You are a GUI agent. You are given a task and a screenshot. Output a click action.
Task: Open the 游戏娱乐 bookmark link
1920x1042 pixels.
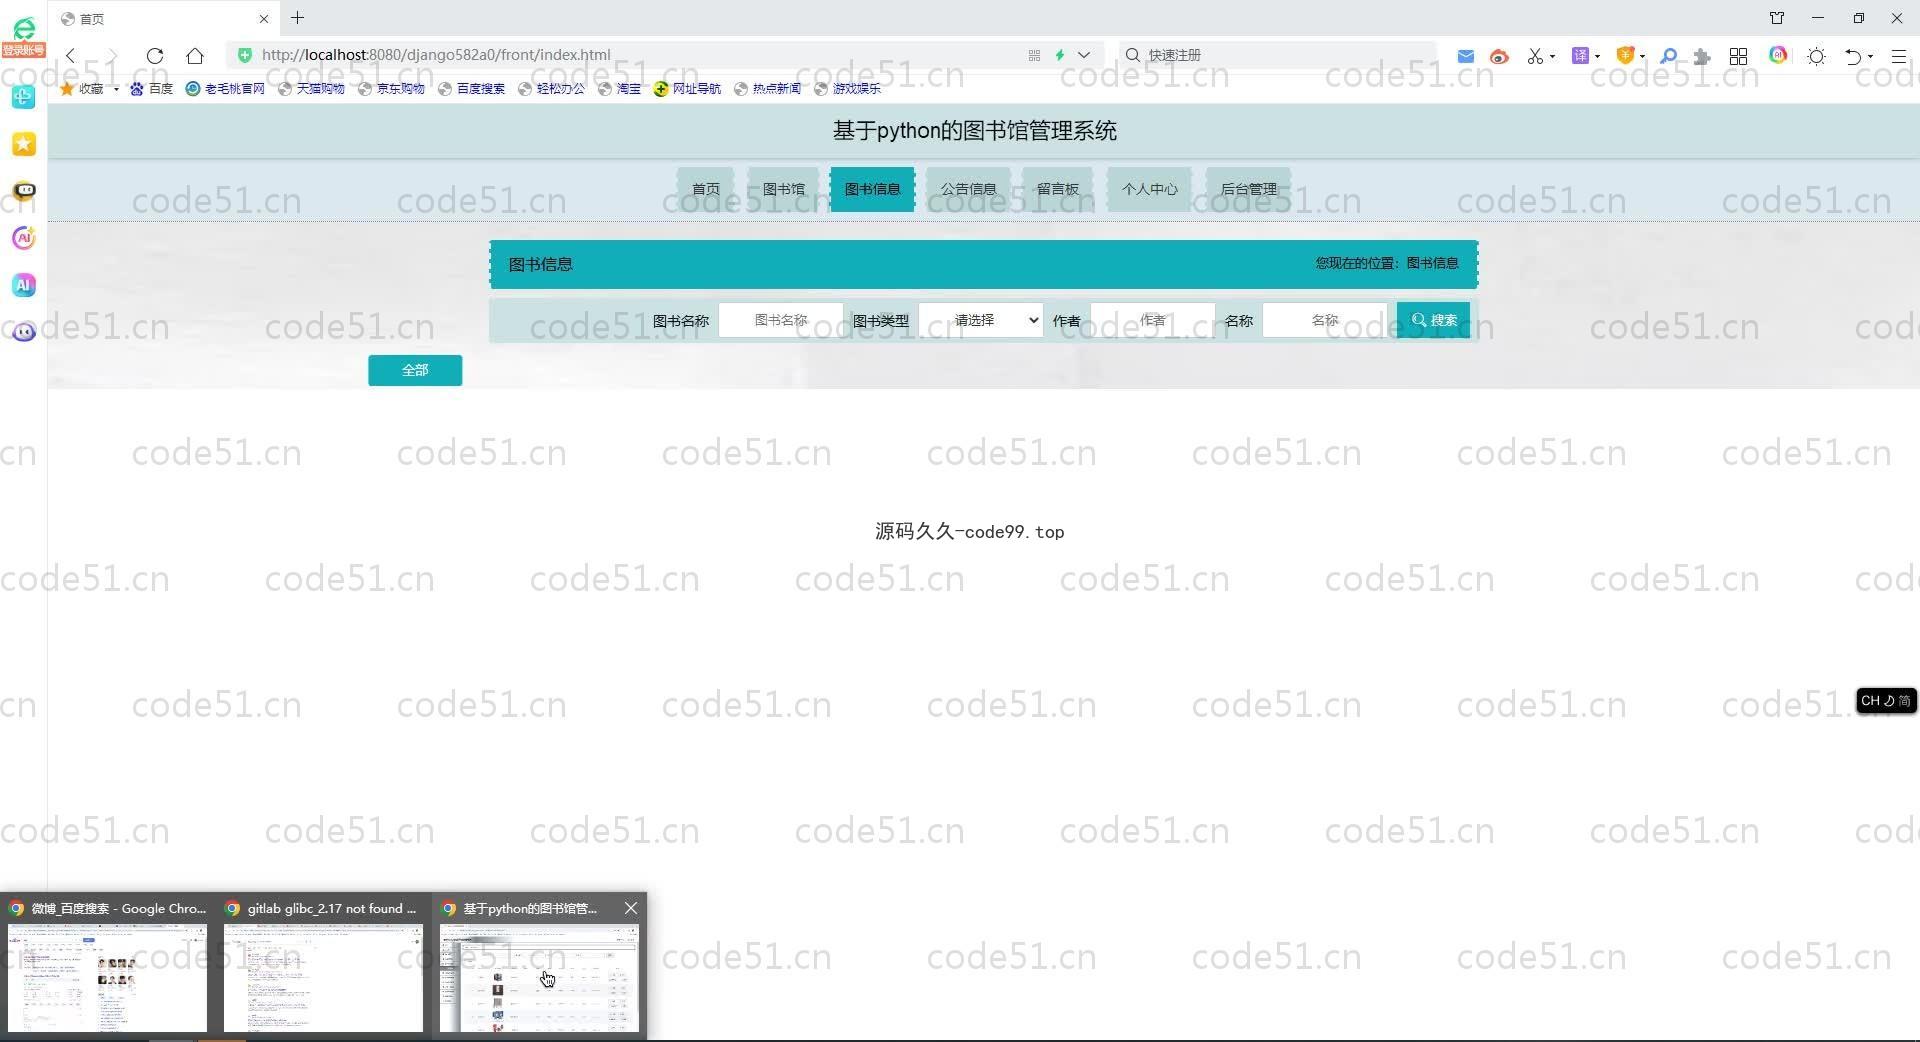[x=847, y=89]
